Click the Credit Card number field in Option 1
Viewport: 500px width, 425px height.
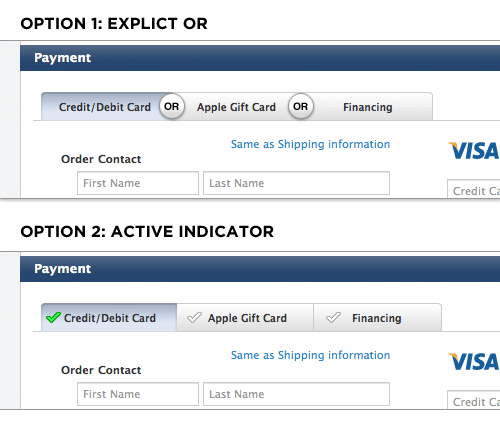(474, 189)
